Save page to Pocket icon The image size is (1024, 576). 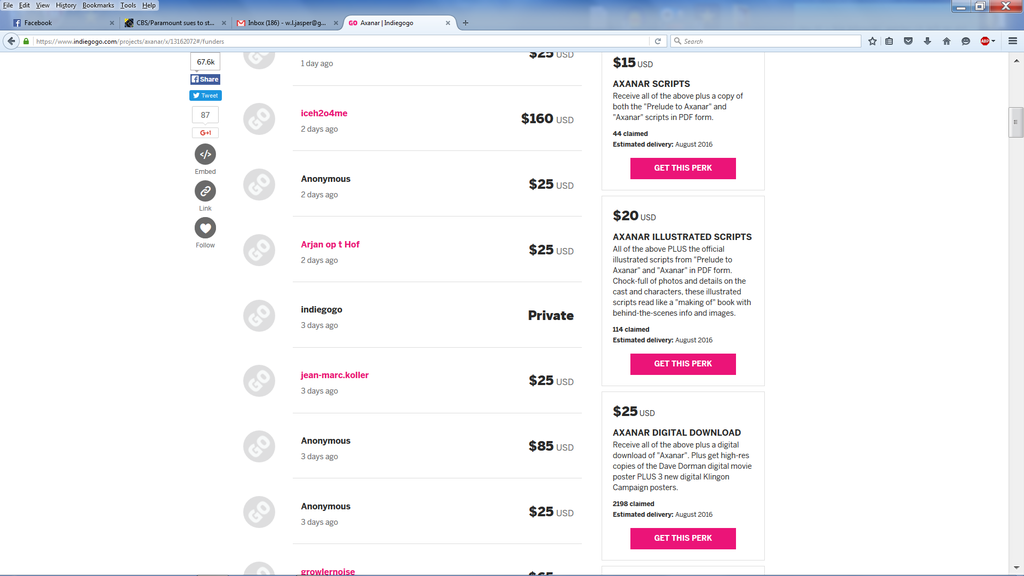[908, 41]
